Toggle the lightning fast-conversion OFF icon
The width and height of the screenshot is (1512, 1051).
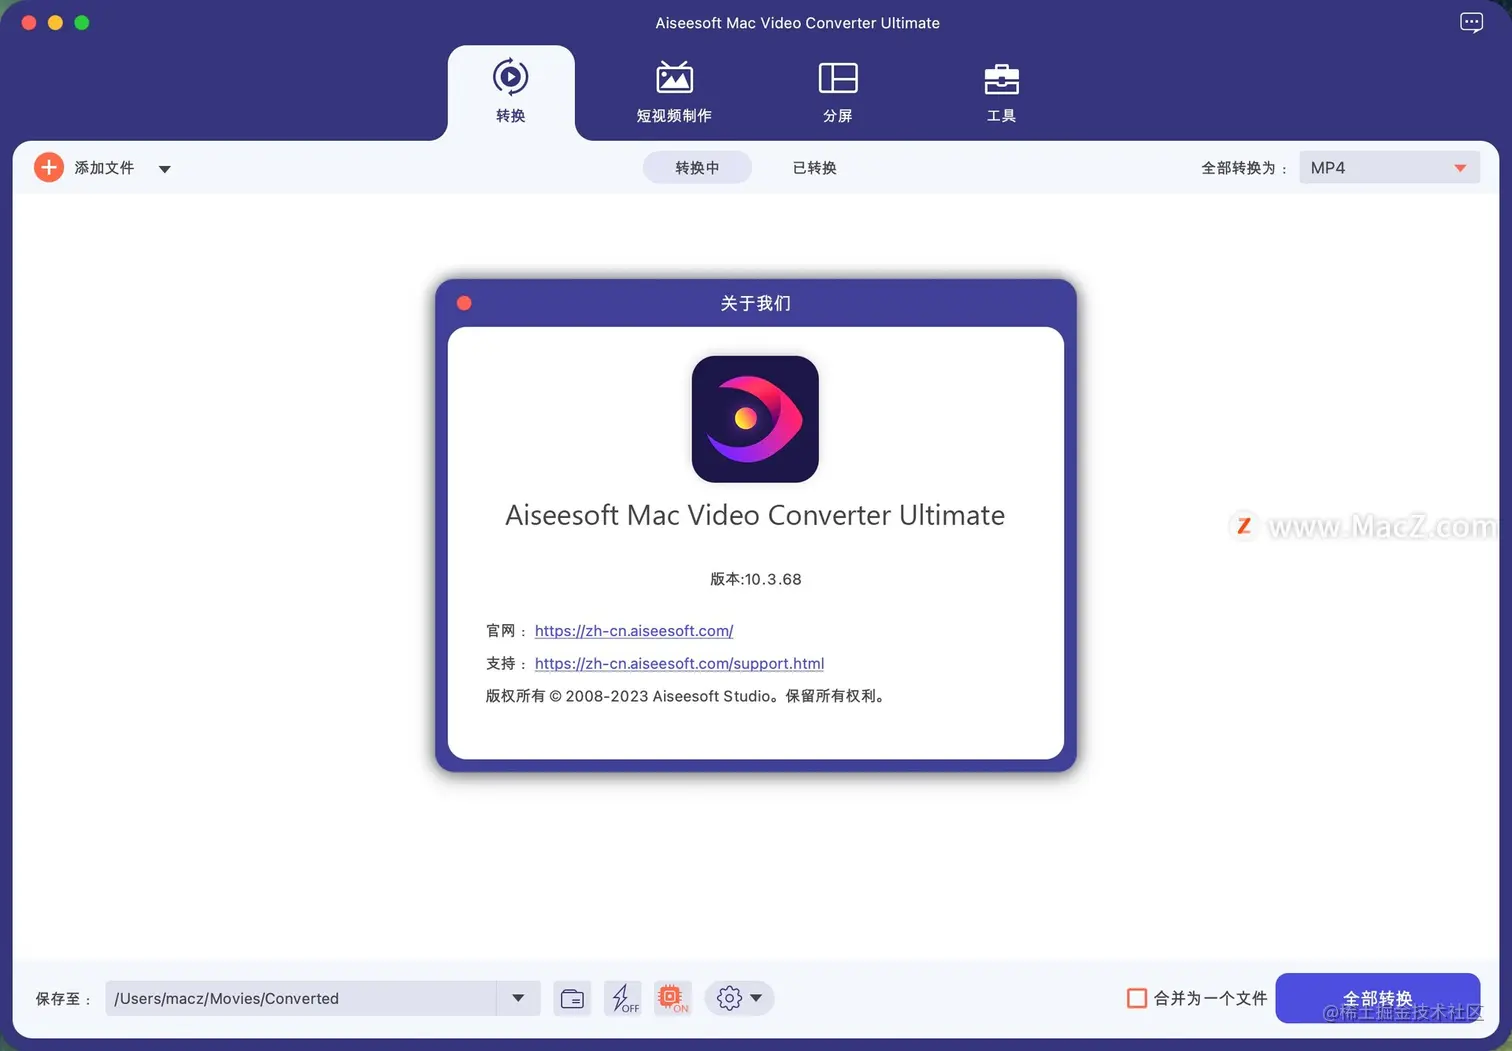(623, 998)
